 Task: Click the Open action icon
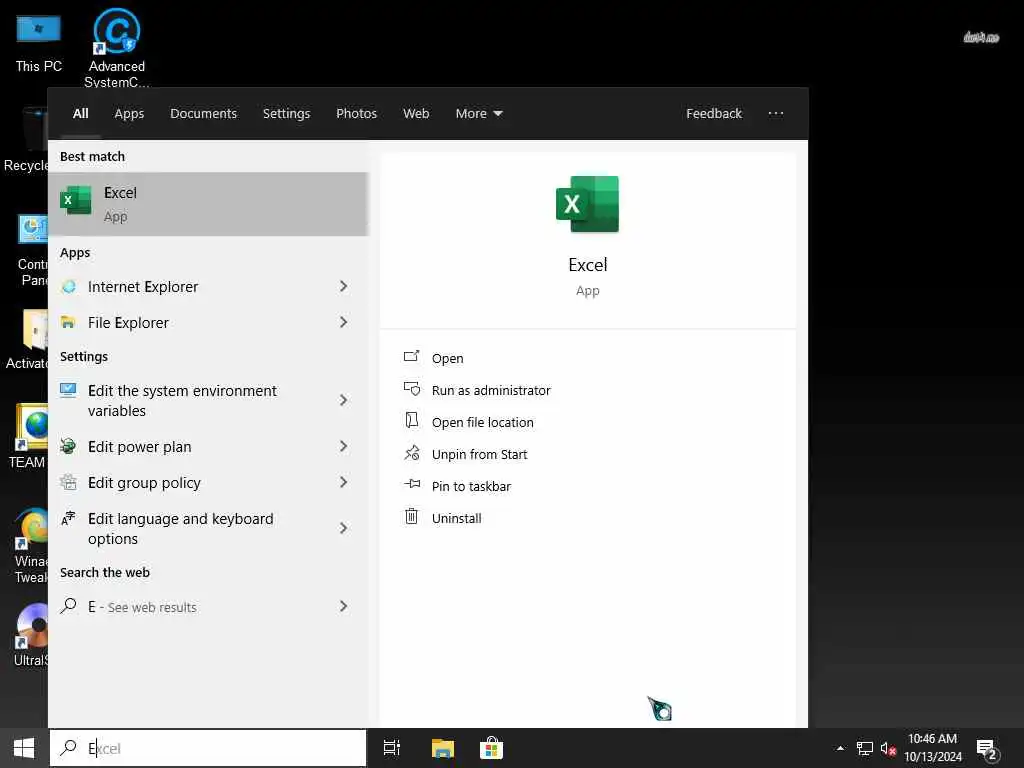click(x=411, y=357)
